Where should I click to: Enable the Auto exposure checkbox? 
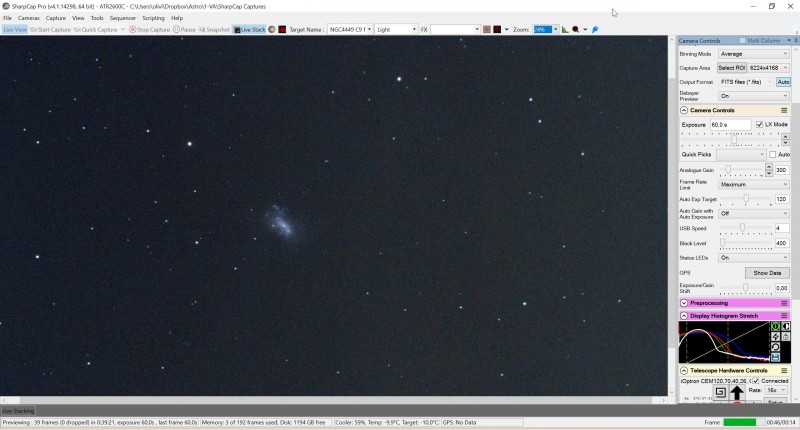[x=772, y=154]
